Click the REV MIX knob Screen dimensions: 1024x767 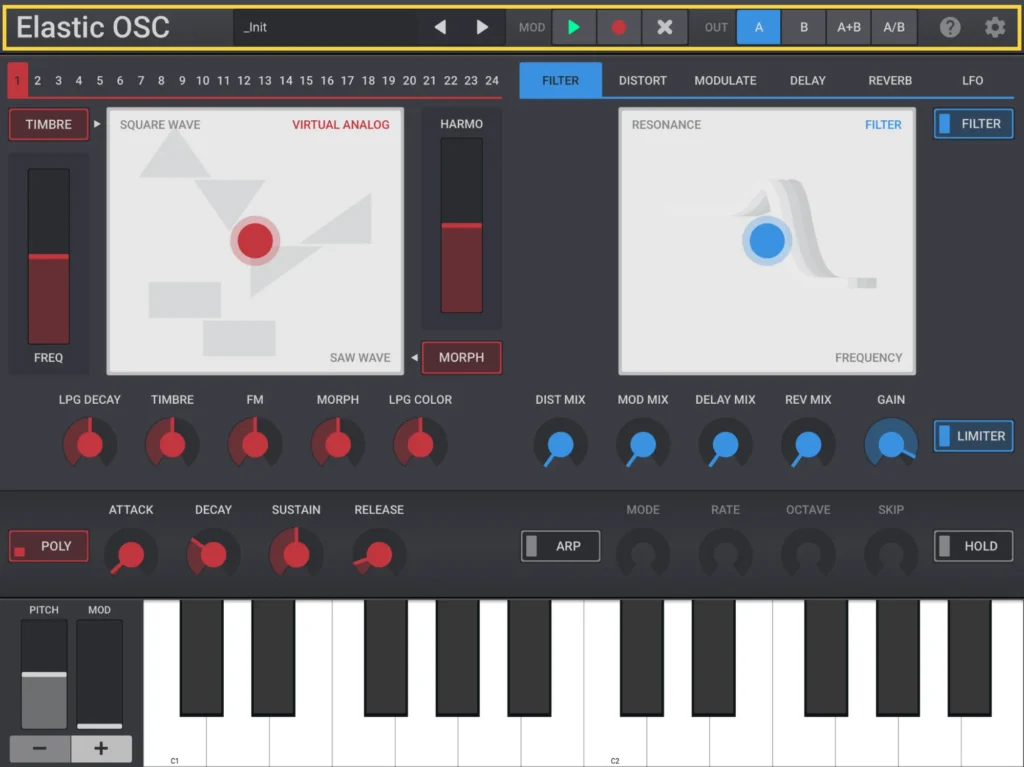808,444
